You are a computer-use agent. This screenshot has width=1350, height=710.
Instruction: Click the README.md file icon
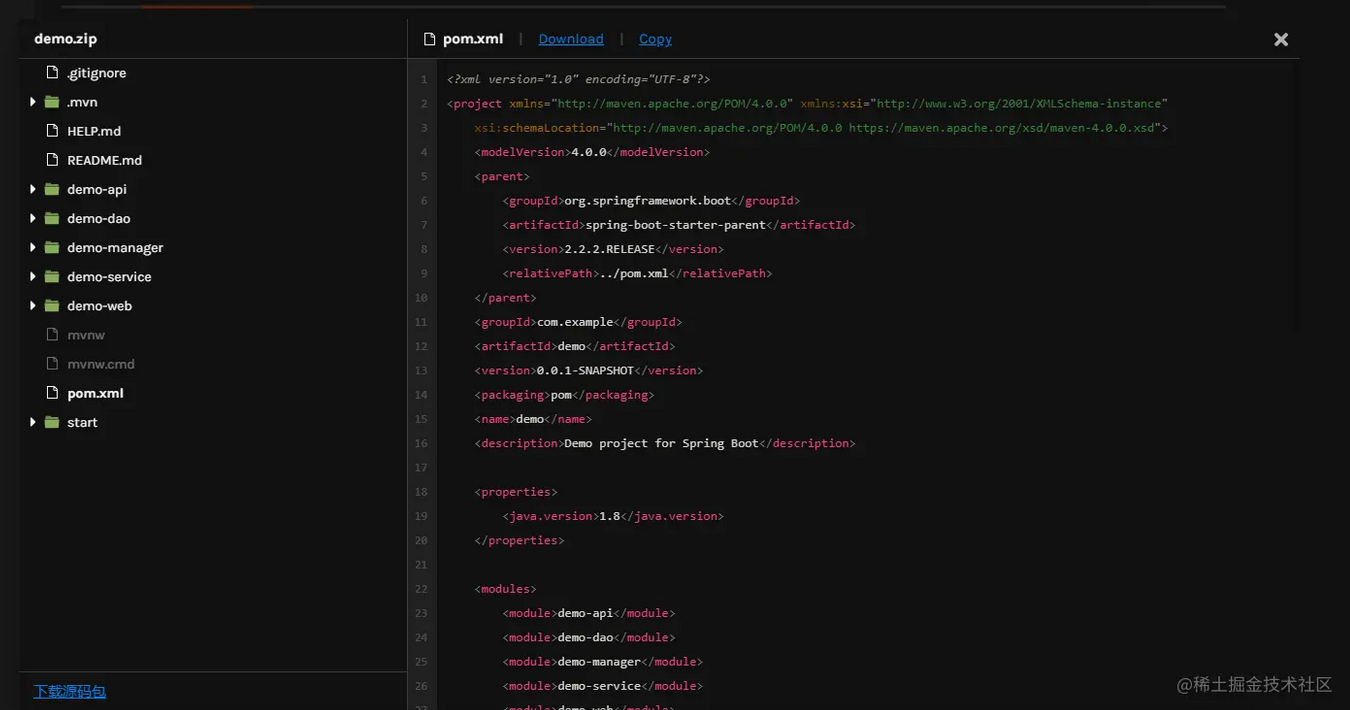(x=52, y=160)
